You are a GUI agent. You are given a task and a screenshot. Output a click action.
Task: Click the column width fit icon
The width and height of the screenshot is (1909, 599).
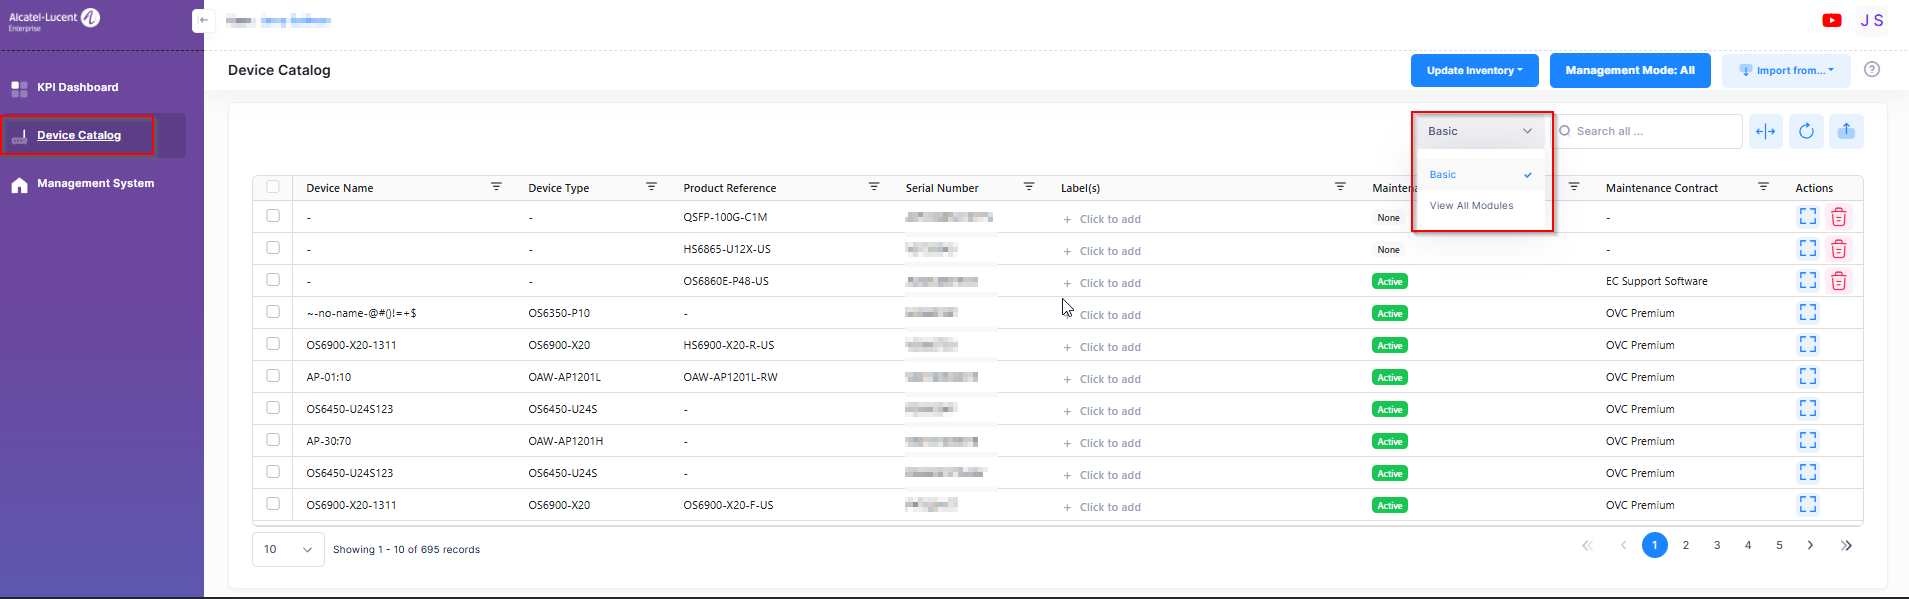(x=1766, y=131)
